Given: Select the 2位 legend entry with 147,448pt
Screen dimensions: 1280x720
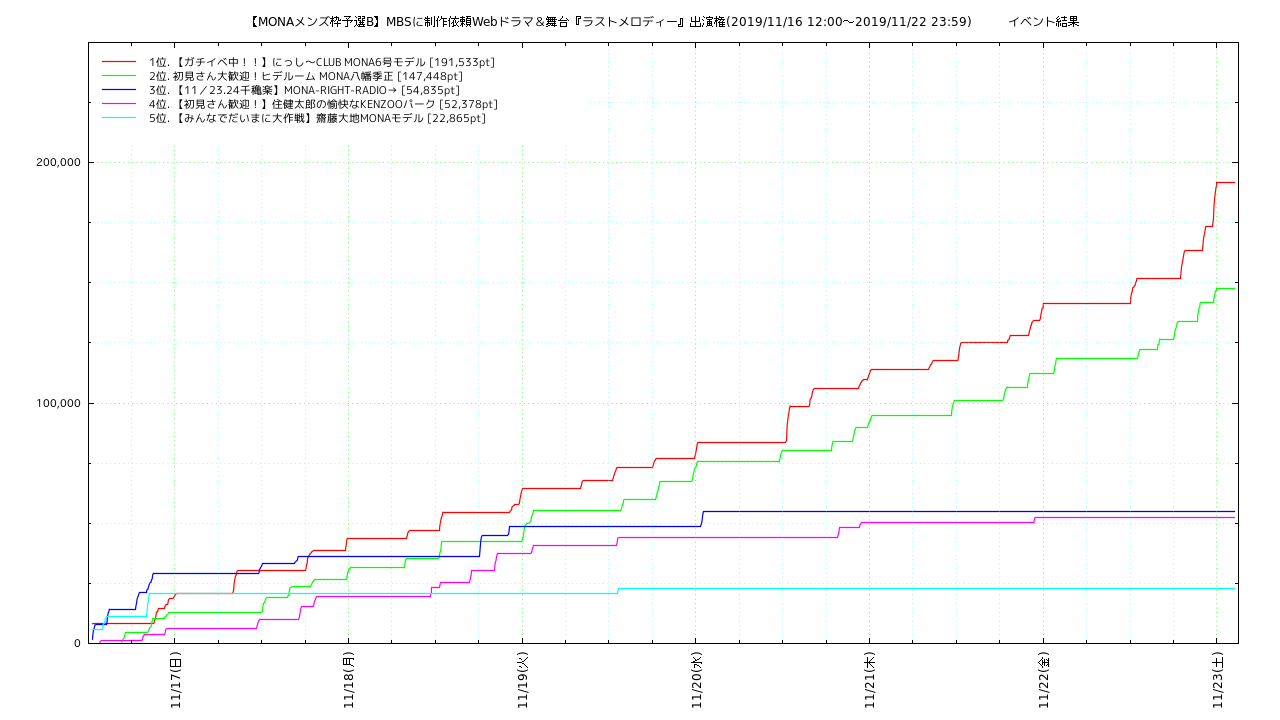Looking at the screenshot, I should coord(305,76).
